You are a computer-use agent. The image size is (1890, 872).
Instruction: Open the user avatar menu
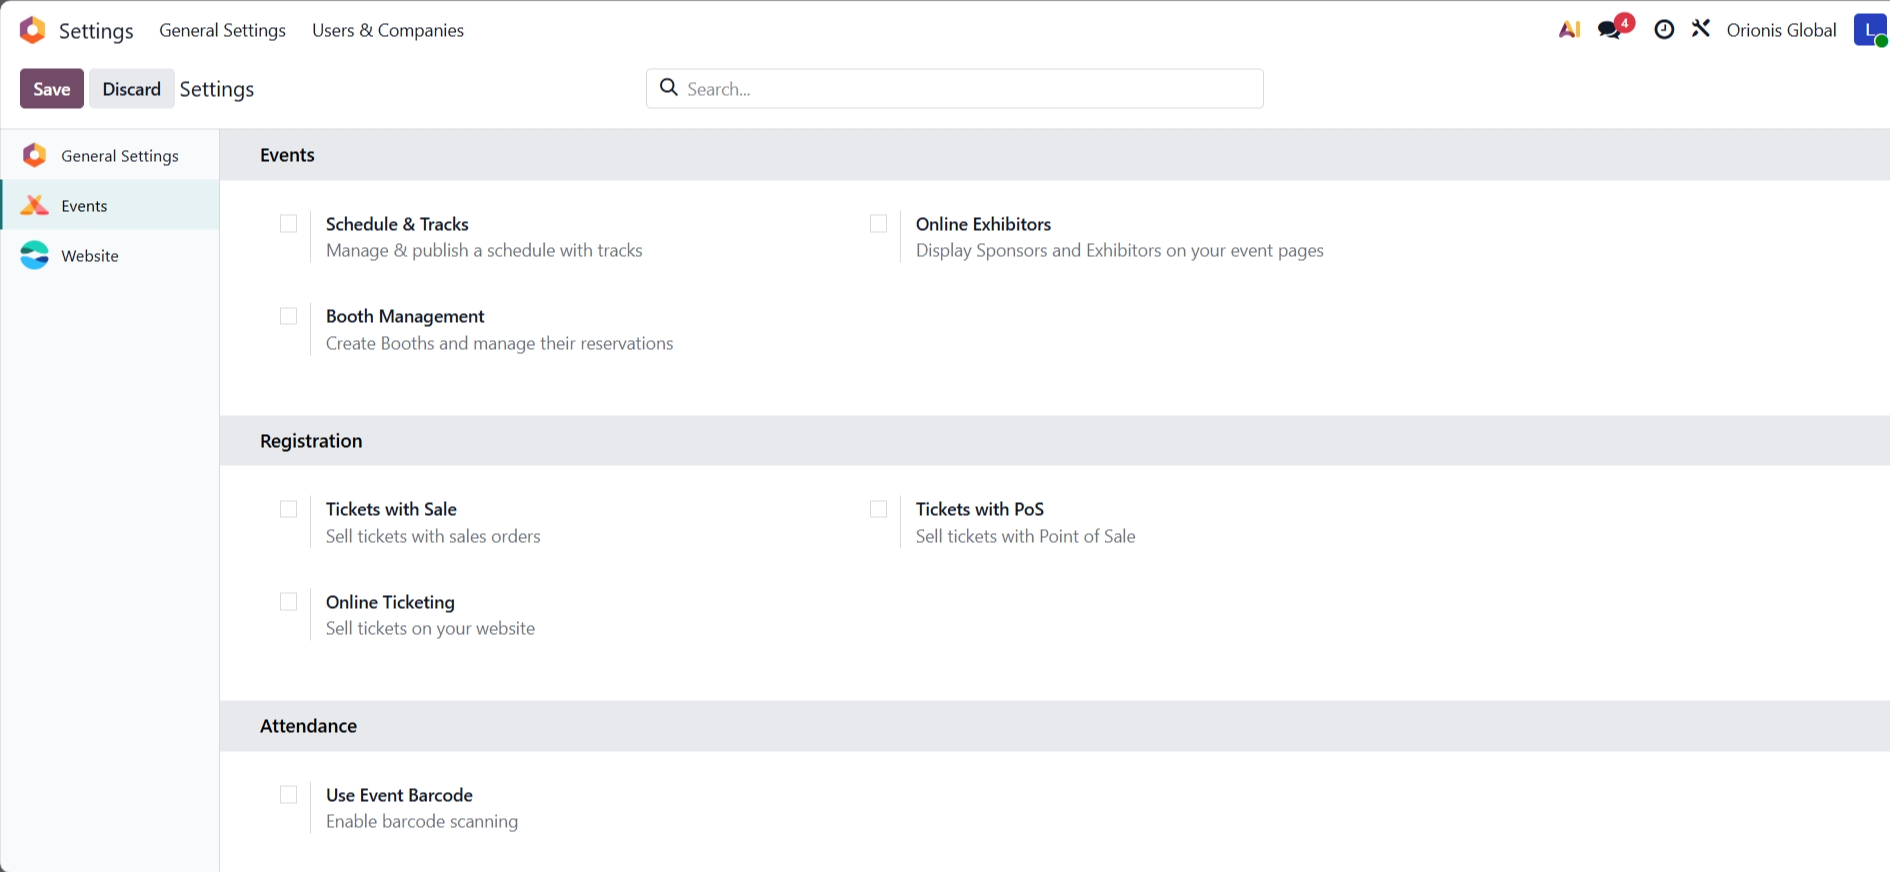(1871, 30)
